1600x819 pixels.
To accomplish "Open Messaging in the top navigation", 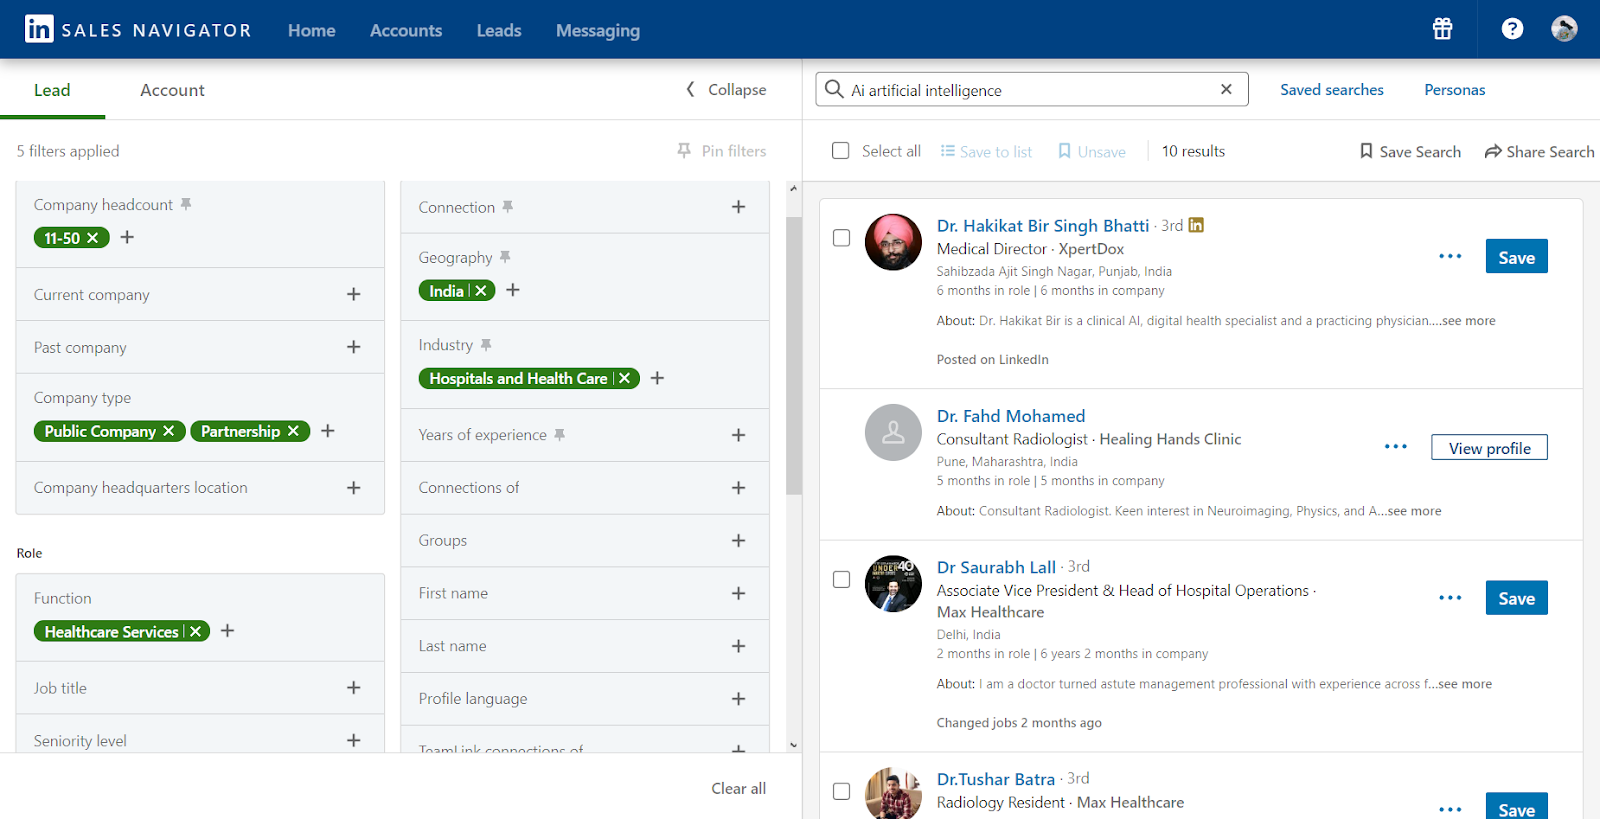I will [598, 30].
